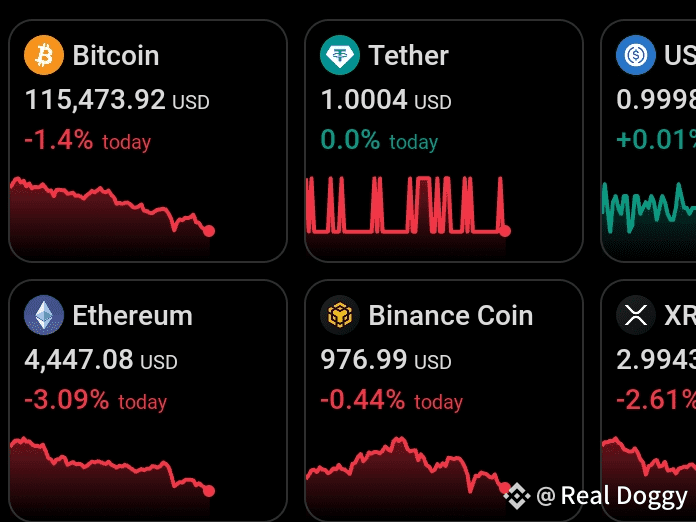The image size is (696, 522).
Task: Click the Binance Coin cube icon
Action: point(340,315)
